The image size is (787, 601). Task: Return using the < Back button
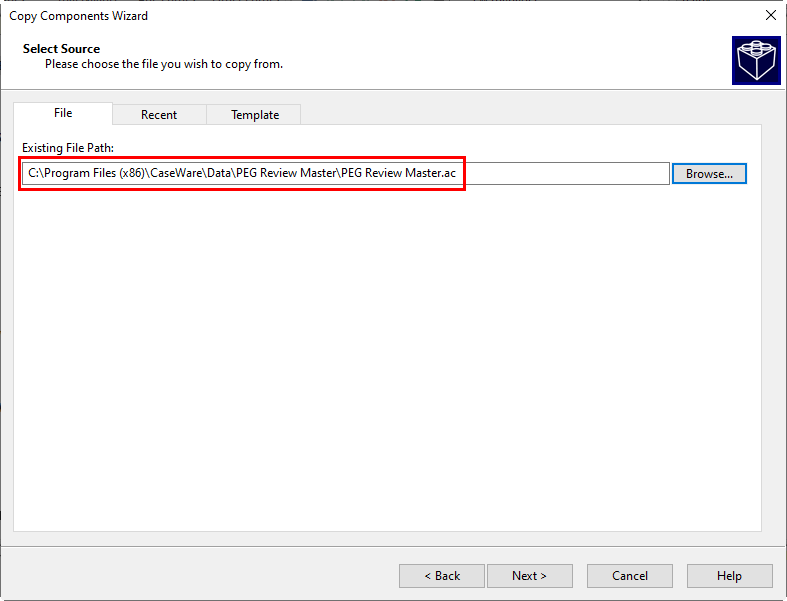tap(442, 575)
